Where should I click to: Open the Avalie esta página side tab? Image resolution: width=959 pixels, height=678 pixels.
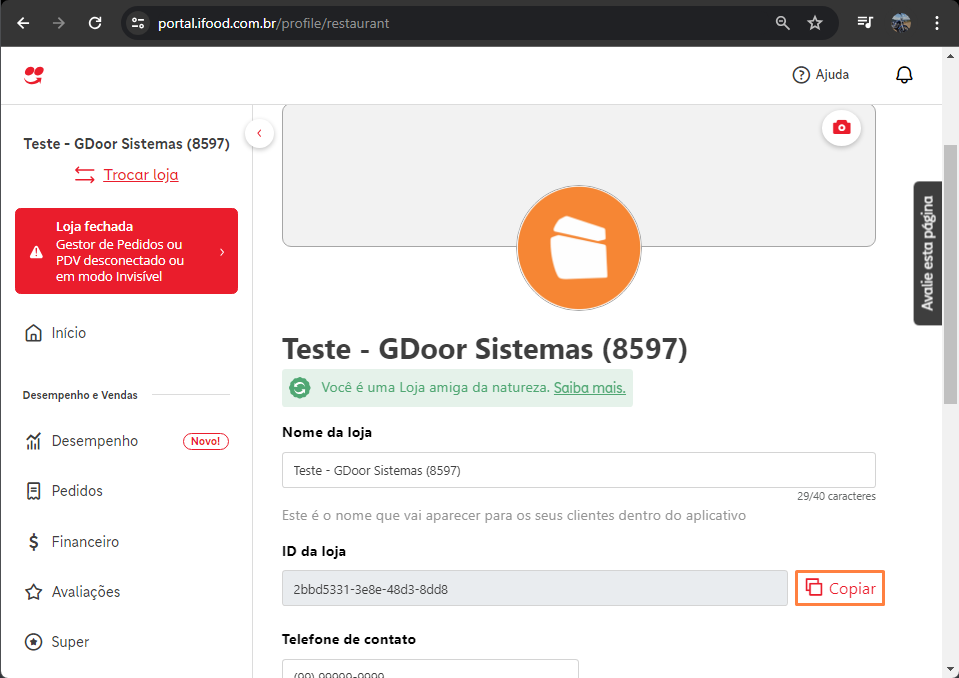tap(928, 253)
